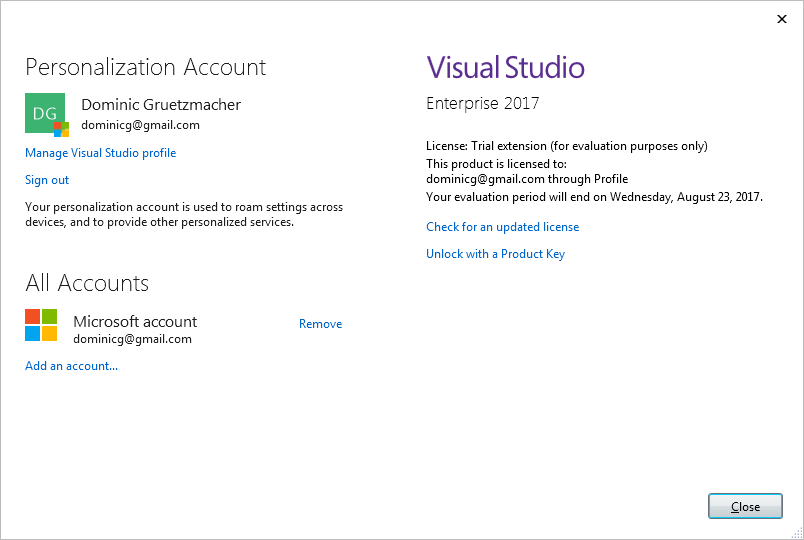Screen dimensions: 804x540
Task: Click the Trial extension license line
Action: pyautogui.click(x=566, y=146)
